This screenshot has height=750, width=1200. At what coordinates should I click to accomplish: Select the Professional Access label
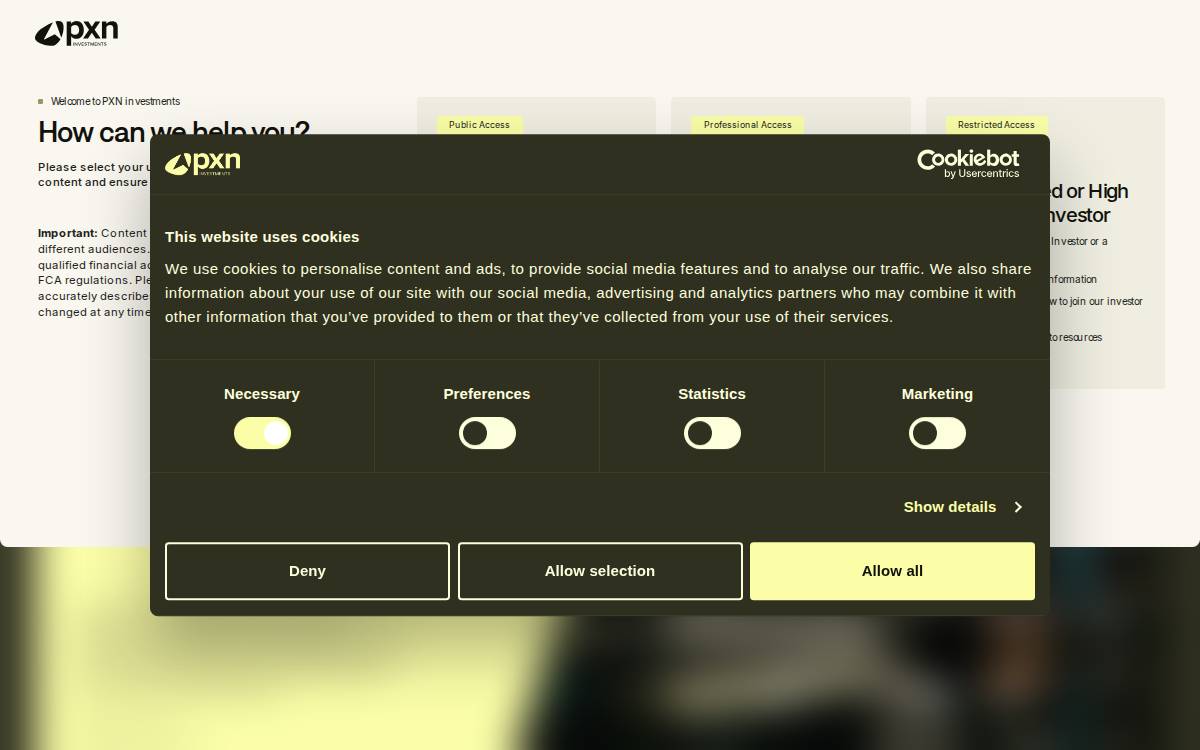747,125
